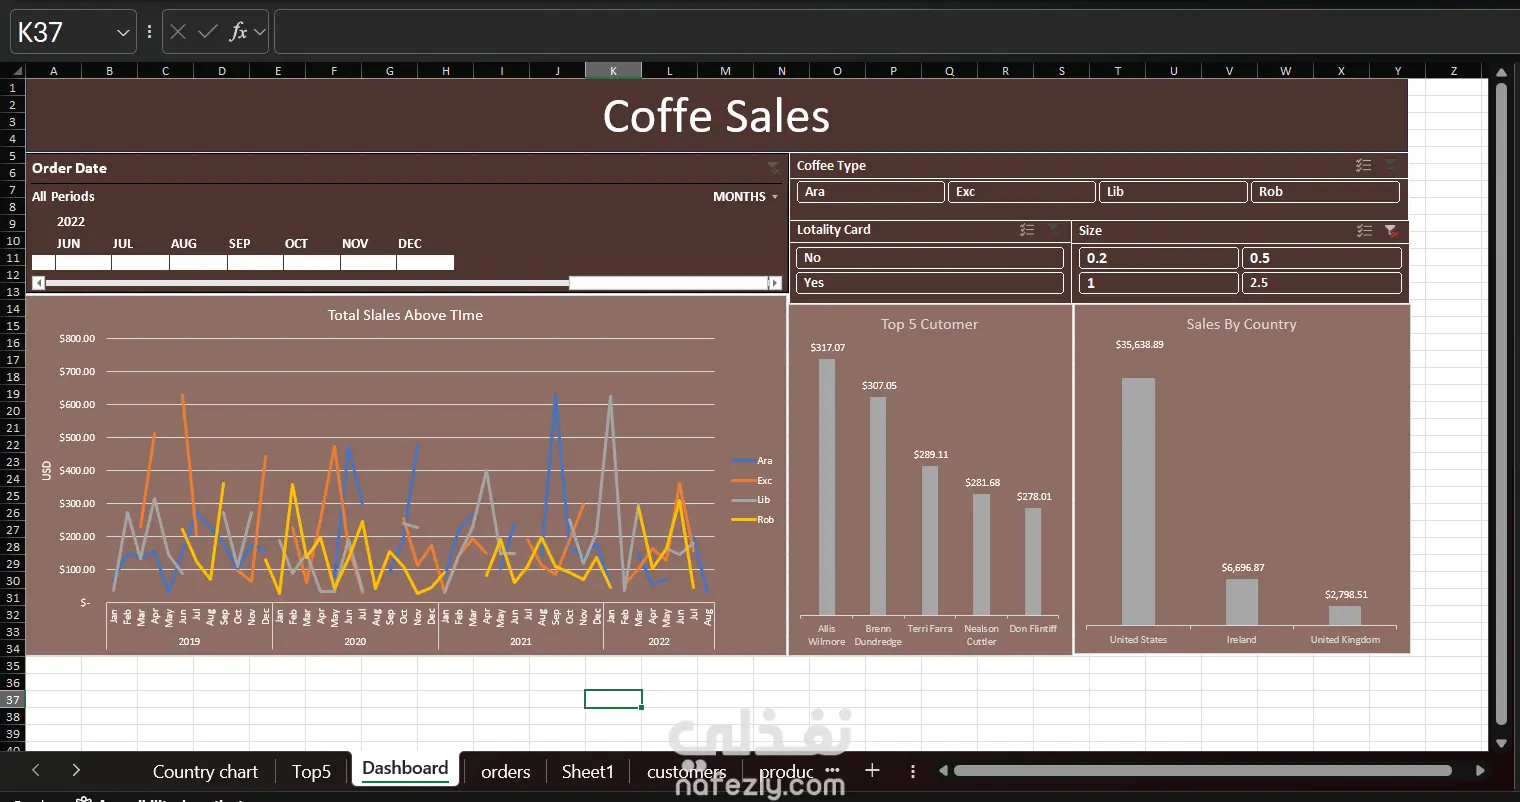
Task: Filter by Lib in the Coffee Type slicer
Action: (1174, 192)
